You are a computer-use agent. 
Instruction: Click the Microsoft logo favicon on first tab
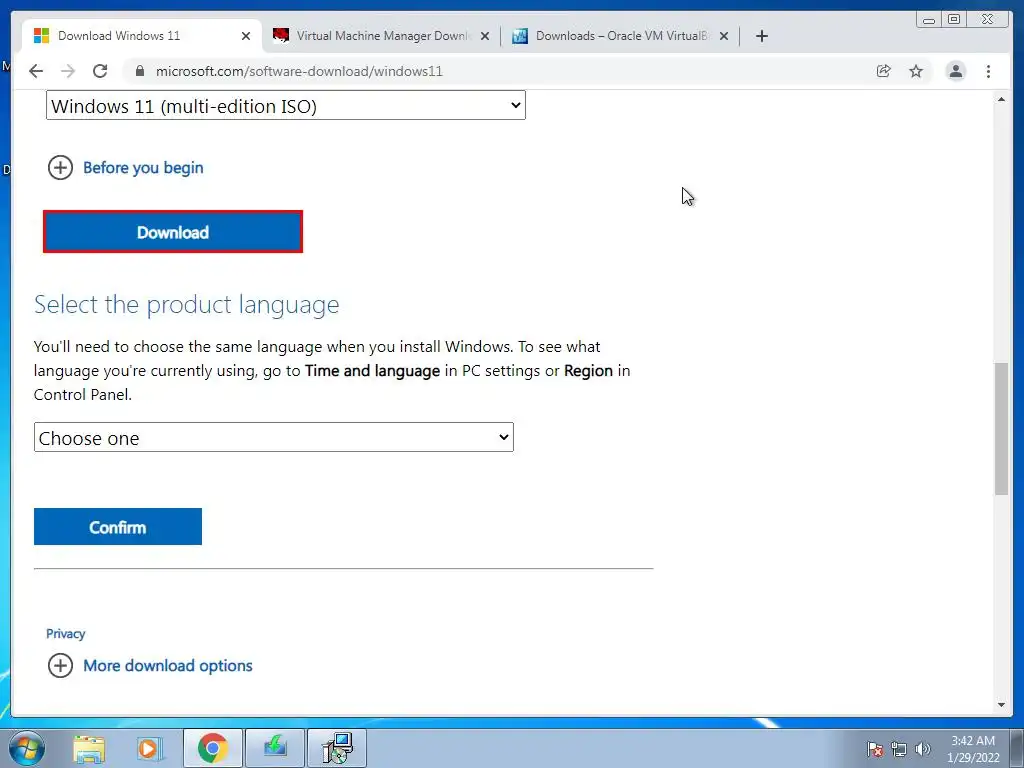pyautogui.click(x=41, y=36)
